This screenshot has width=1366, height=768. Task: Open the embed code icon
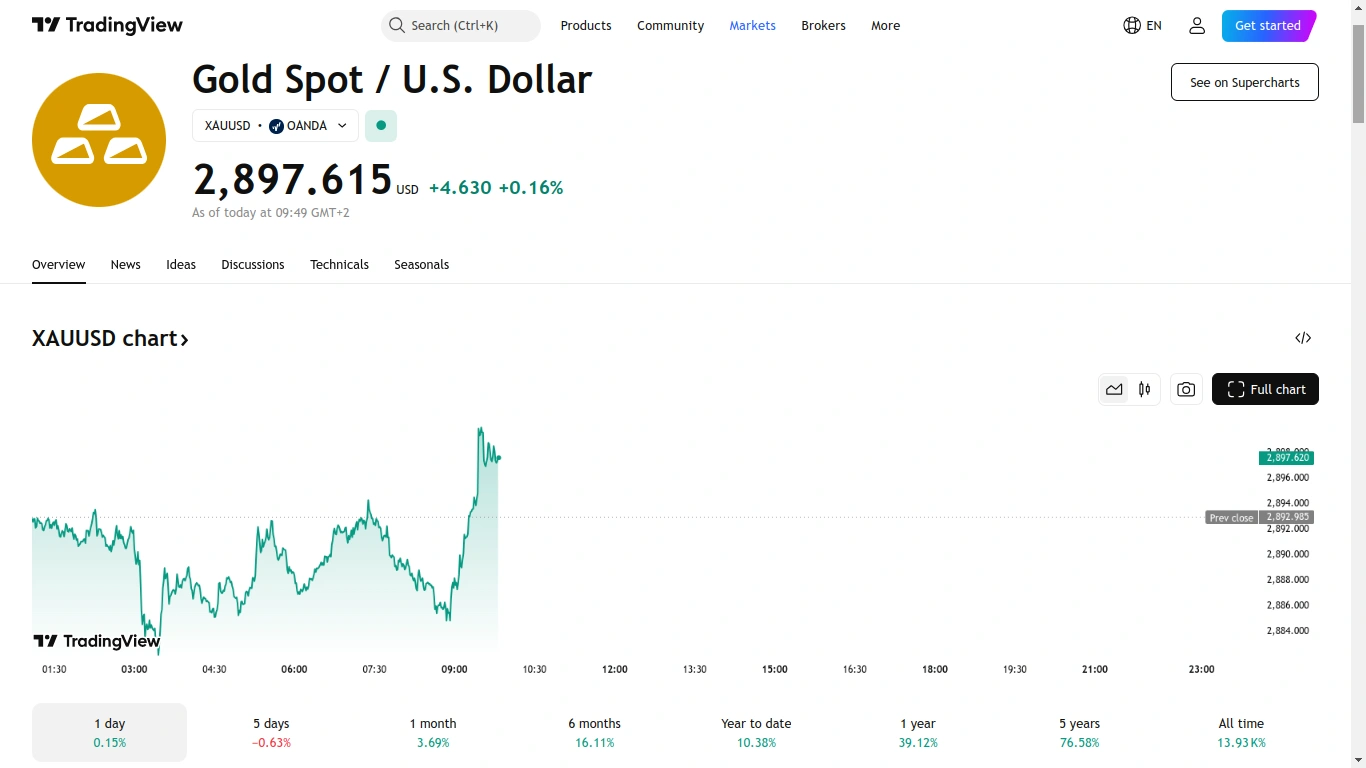pos(1303,338)
